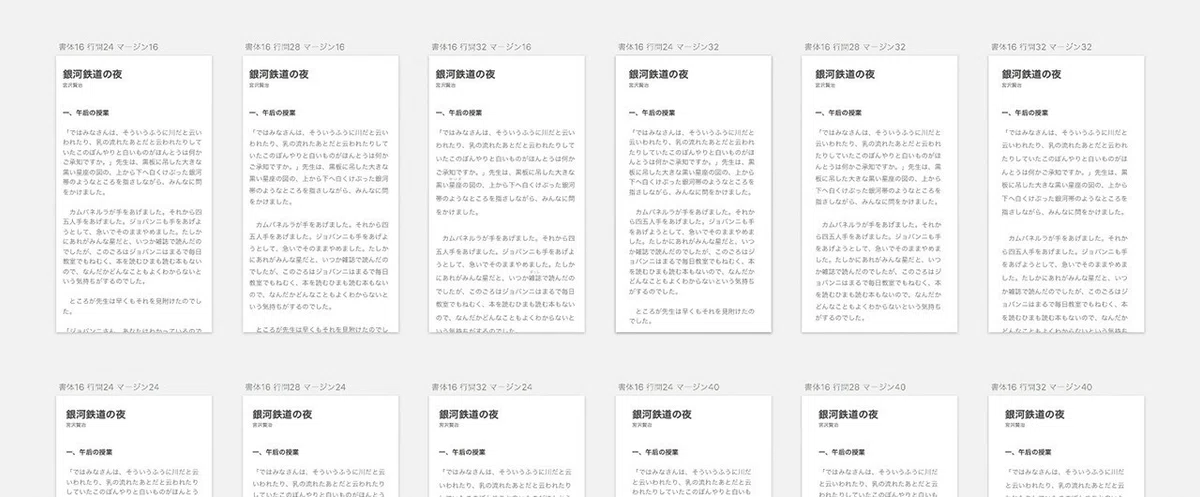
Task: Click カムパネルラ paragraph in 行間32 マージン32 artboard
Action: point(1065,285)
